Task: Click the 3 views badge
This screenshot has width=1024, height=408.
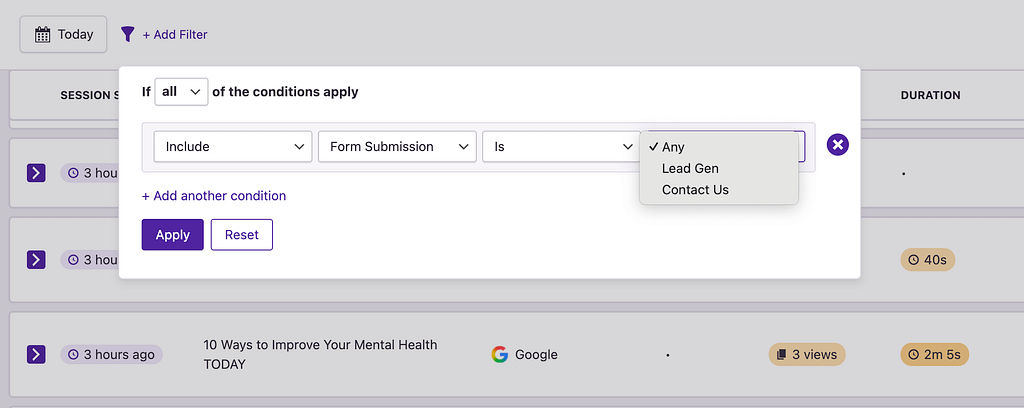Action: tap(807, 354)
